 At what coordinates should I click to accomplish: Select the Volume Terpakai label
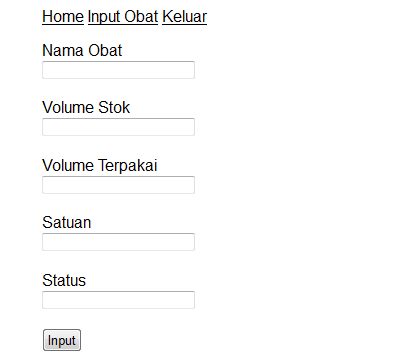100,166
